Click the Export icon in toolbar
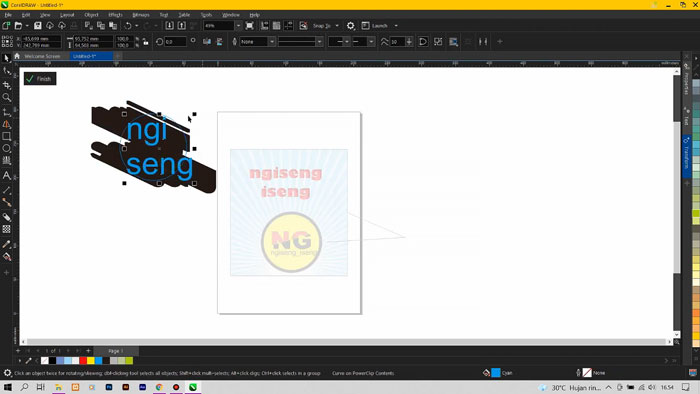Image resolution: width=700 pixels, height=394 pixels. point(182,26)
